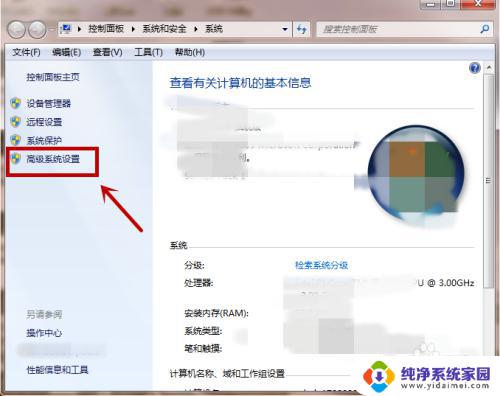This screenshot has width=500, height=396.
Task: Open 远程设置 link
Action: coord(44,122)
